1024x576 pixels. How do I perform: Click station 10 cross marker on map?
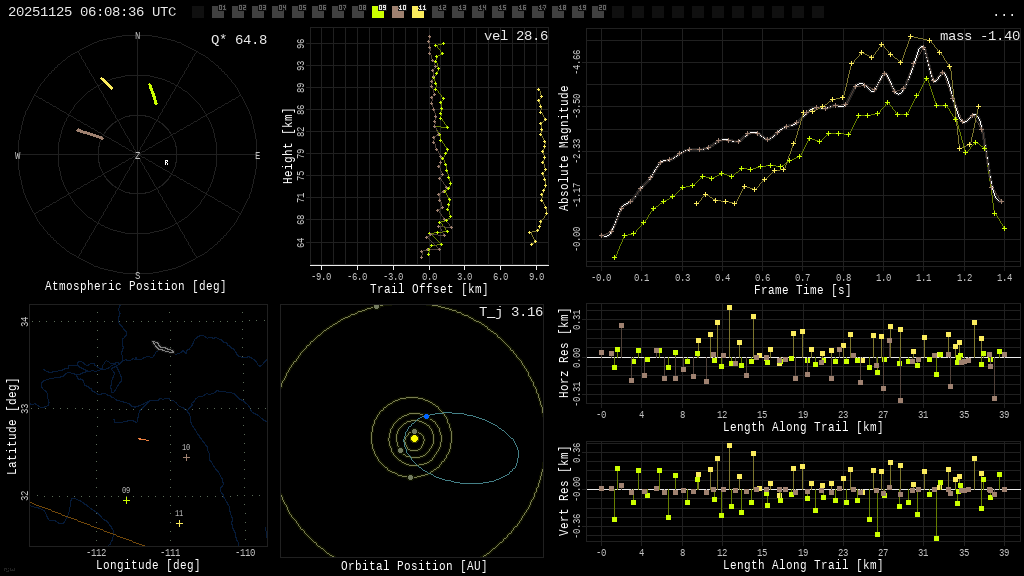click(186, 457)
